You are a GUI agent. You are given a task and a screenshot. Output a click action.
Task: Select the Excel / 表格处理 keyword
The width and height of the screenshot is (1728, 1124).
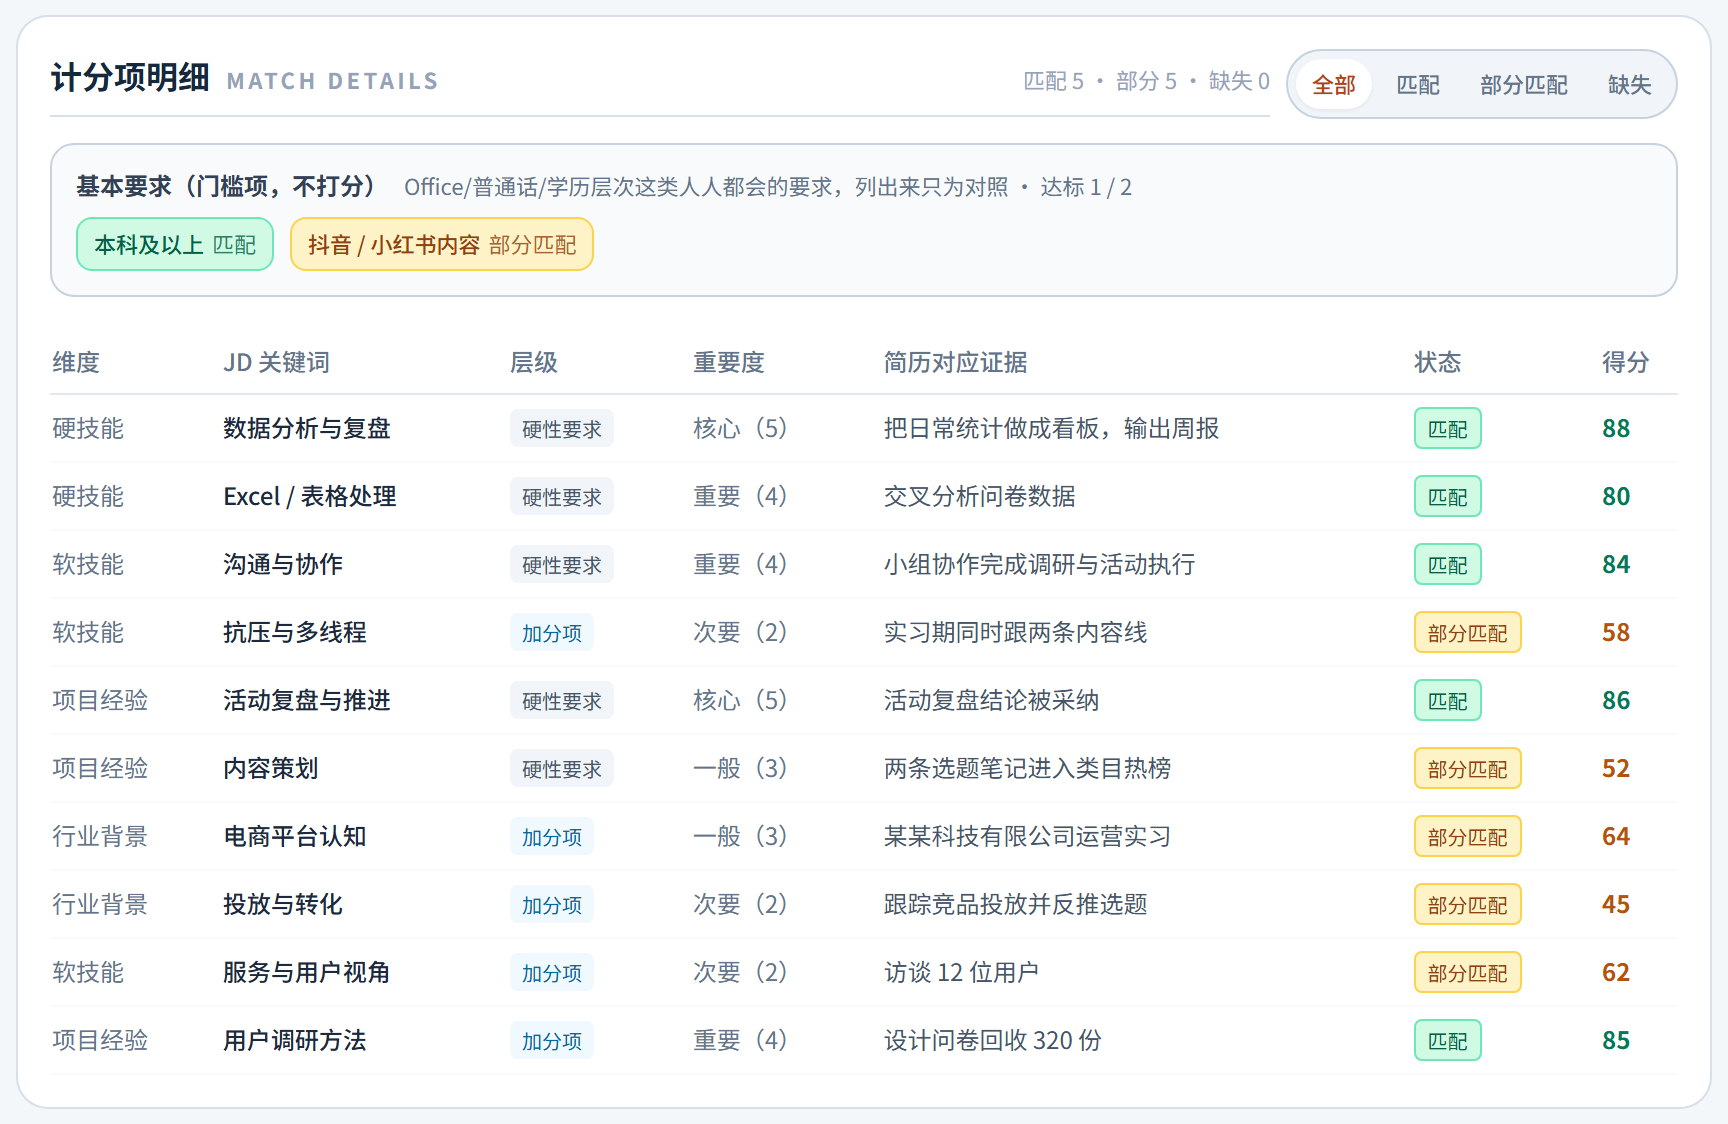click(x=310, y=496)
